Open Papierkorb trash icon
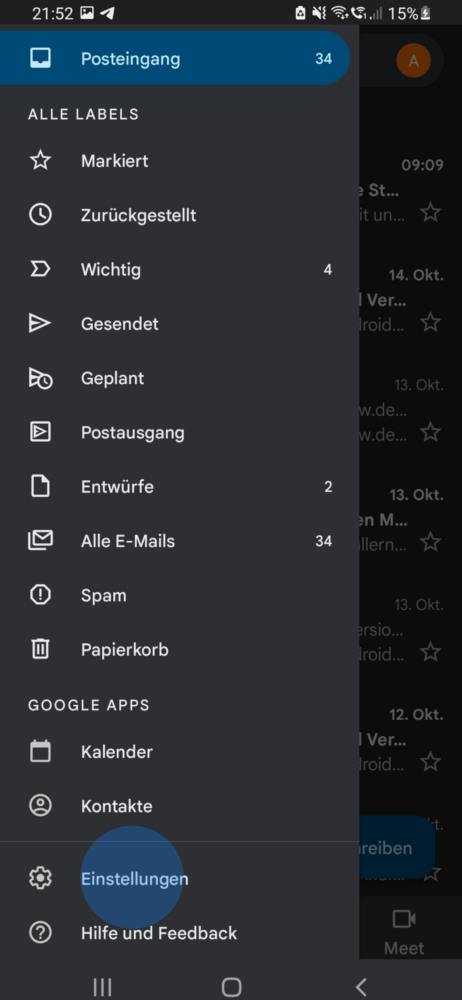The height and width of the screenshot is (1000, 462). pos(40,649)
